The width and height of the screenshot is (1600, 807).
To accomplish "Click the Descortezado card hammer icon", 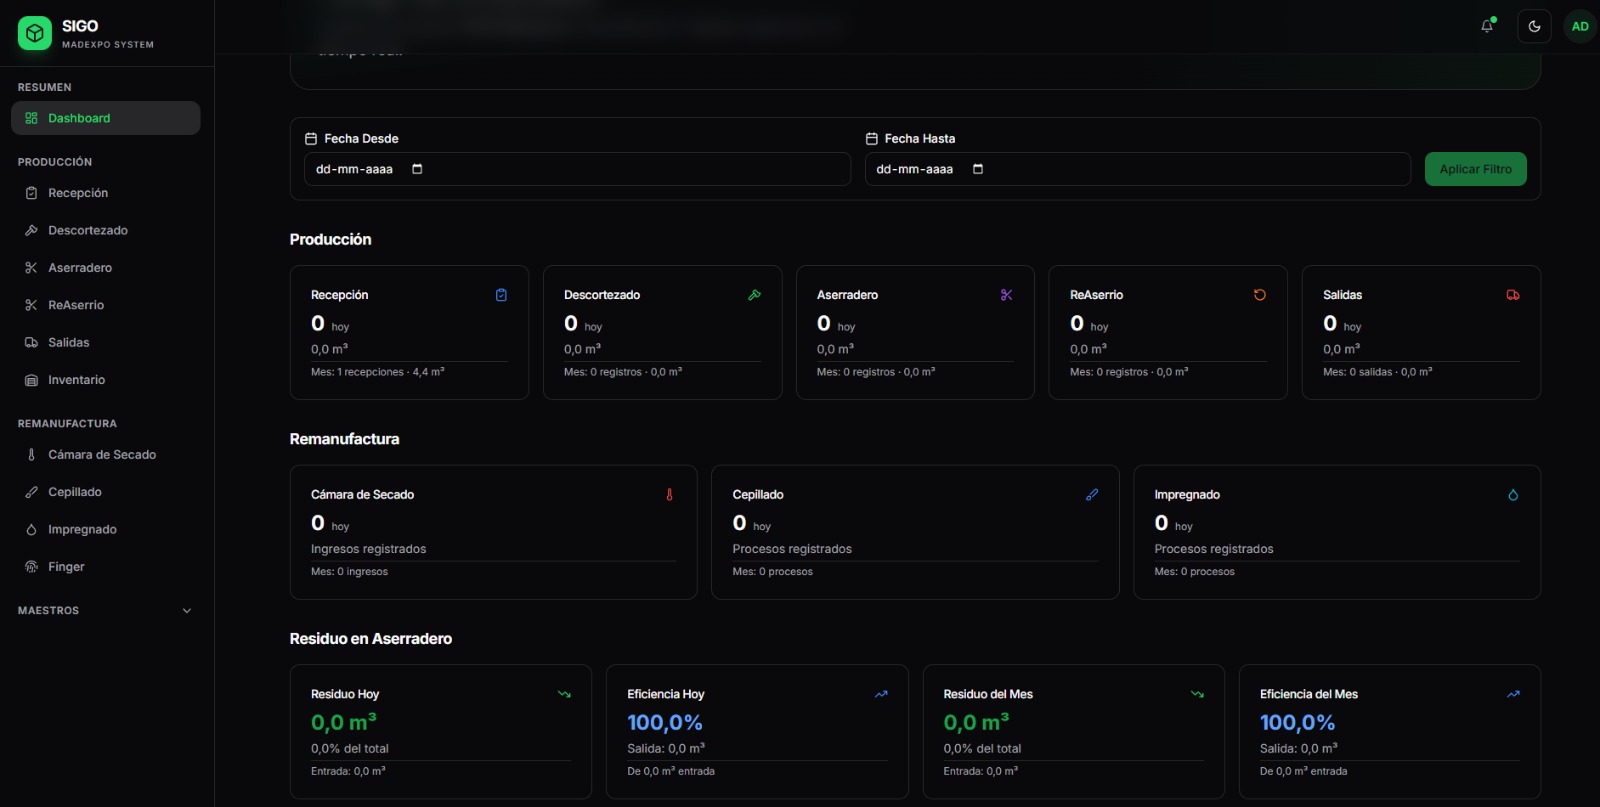I will point(755,295).
